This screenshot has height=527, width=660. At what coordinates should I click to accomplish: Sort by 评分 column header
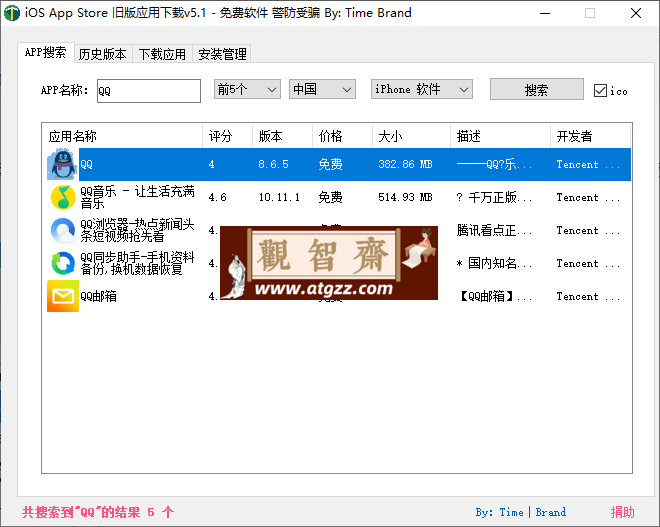tap(228, 136)
